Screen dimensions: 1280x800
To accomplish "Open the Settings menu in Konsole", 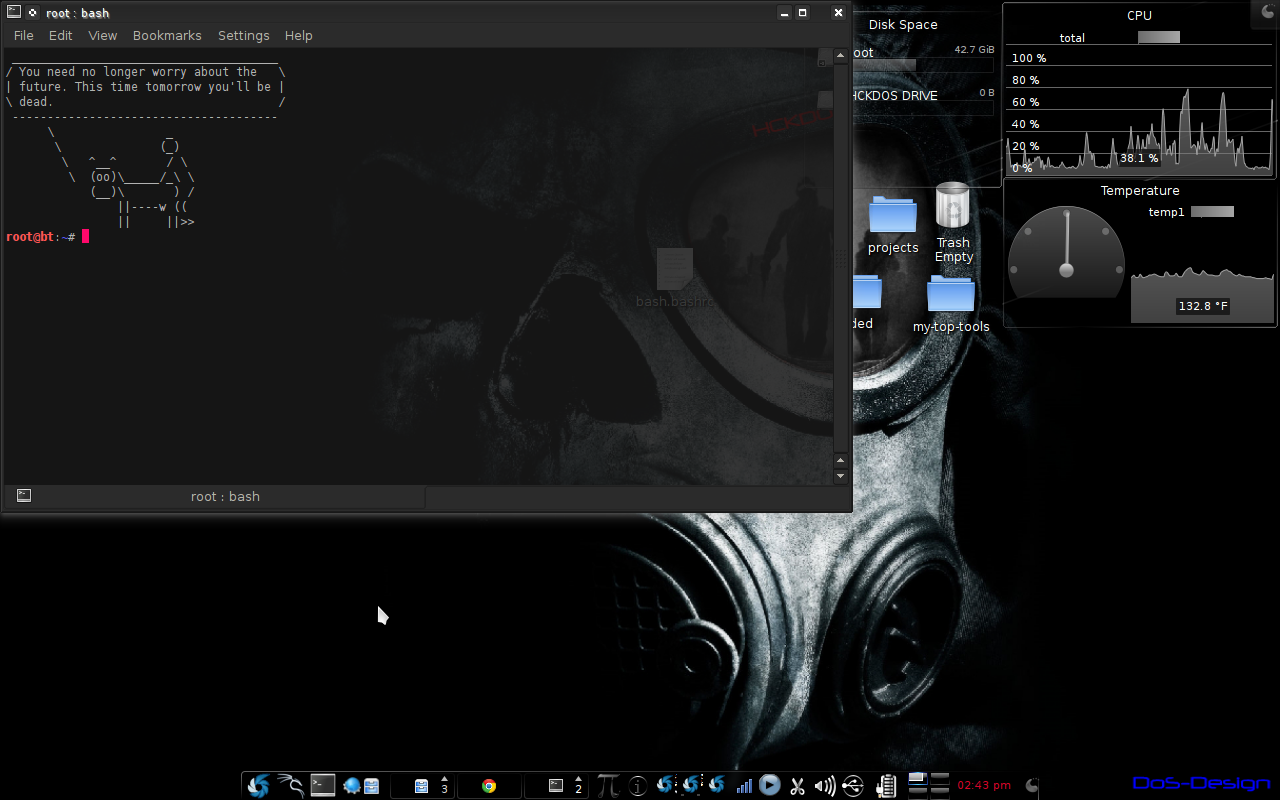I will tap(243, 35).
